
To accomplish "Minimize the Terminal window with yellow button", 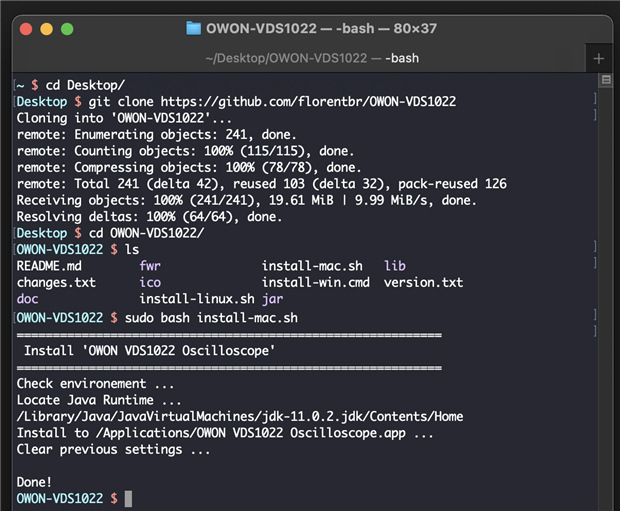I will [47, 29].
